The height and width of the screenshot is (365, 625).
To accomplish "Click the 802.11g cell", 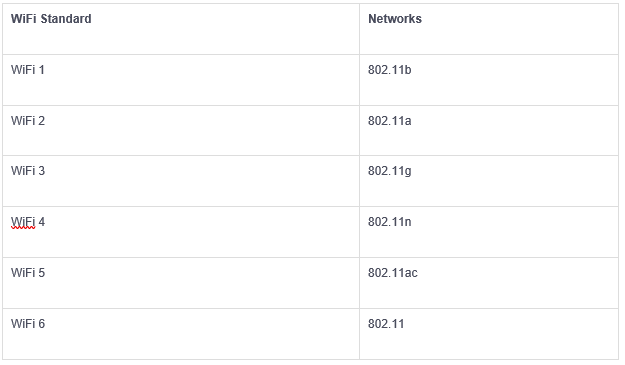I will coord(489,181).
